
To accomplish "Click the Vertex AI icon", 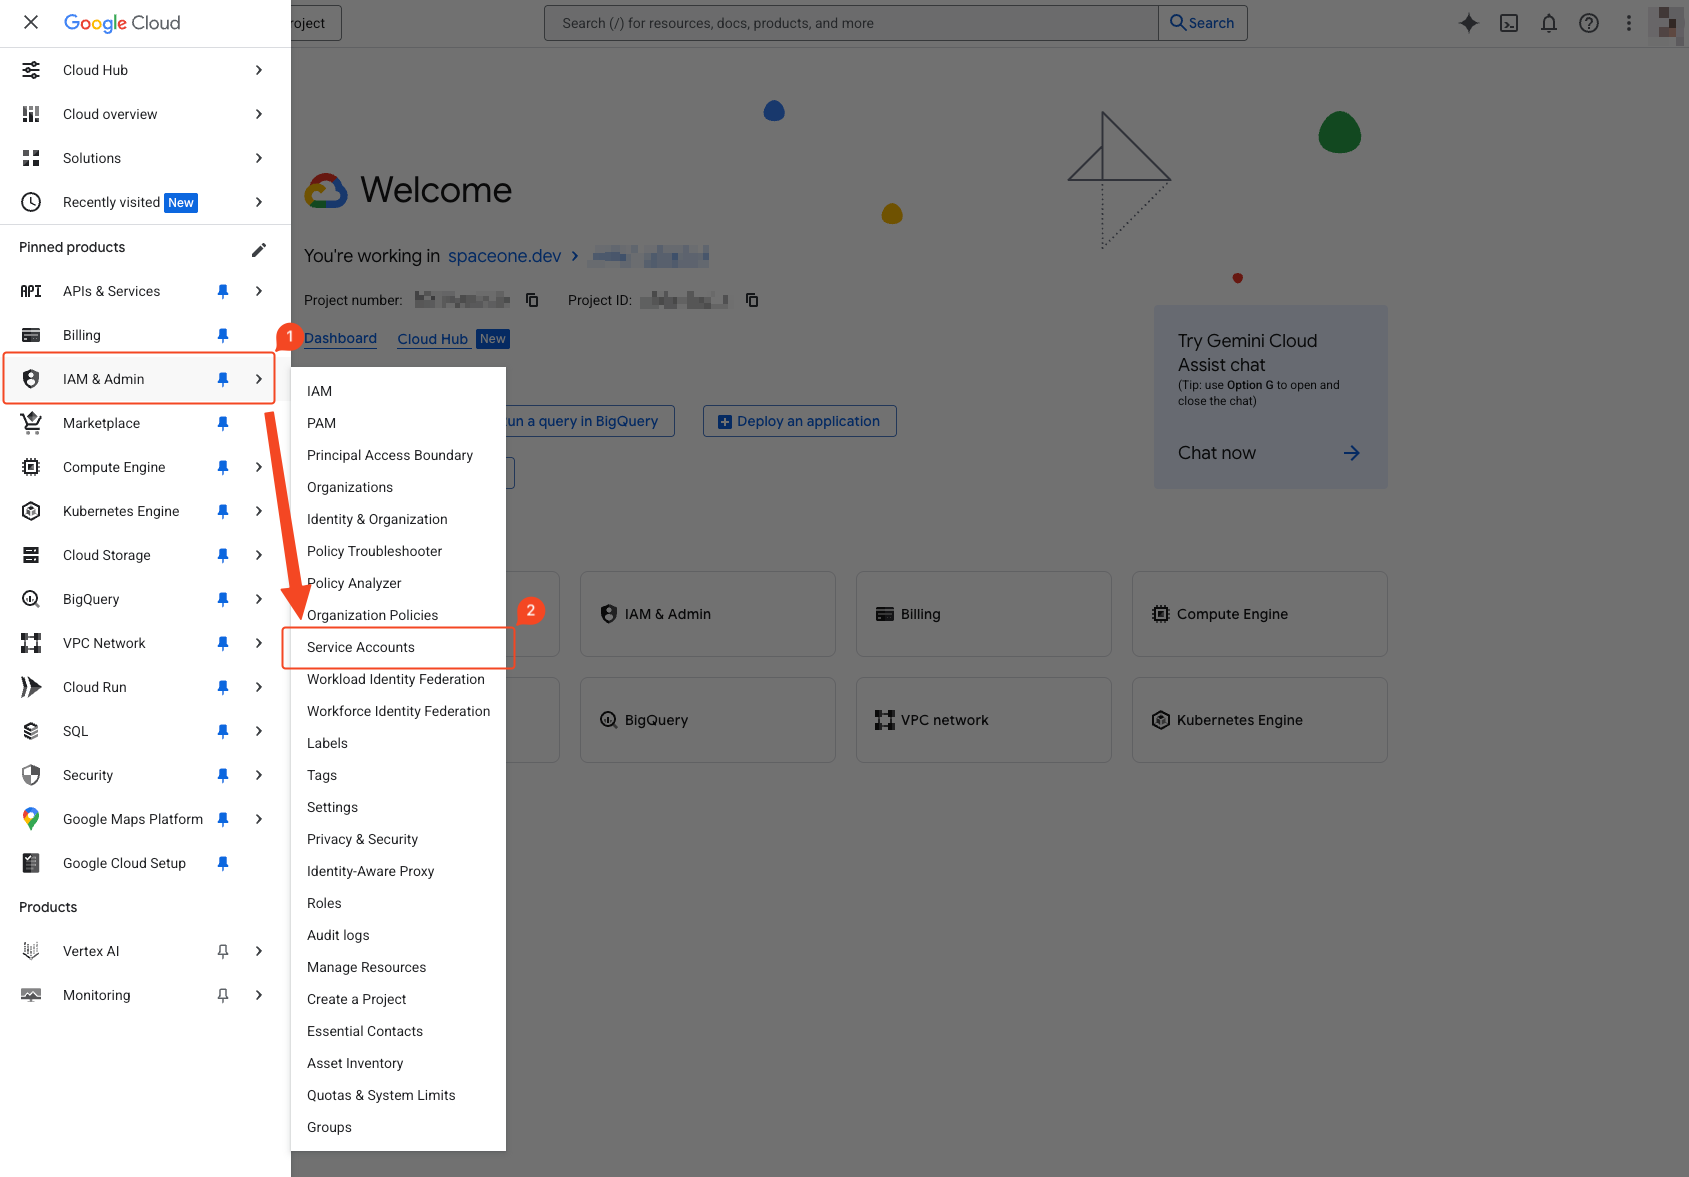I will pos(31,951).
